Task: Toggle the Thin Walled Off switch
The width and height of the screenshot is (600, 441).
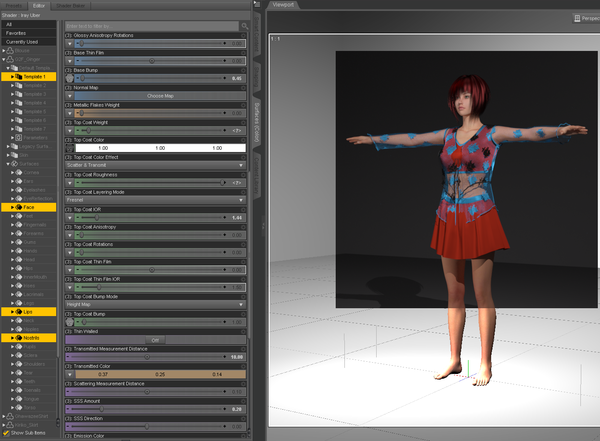Action: point(155,340)
